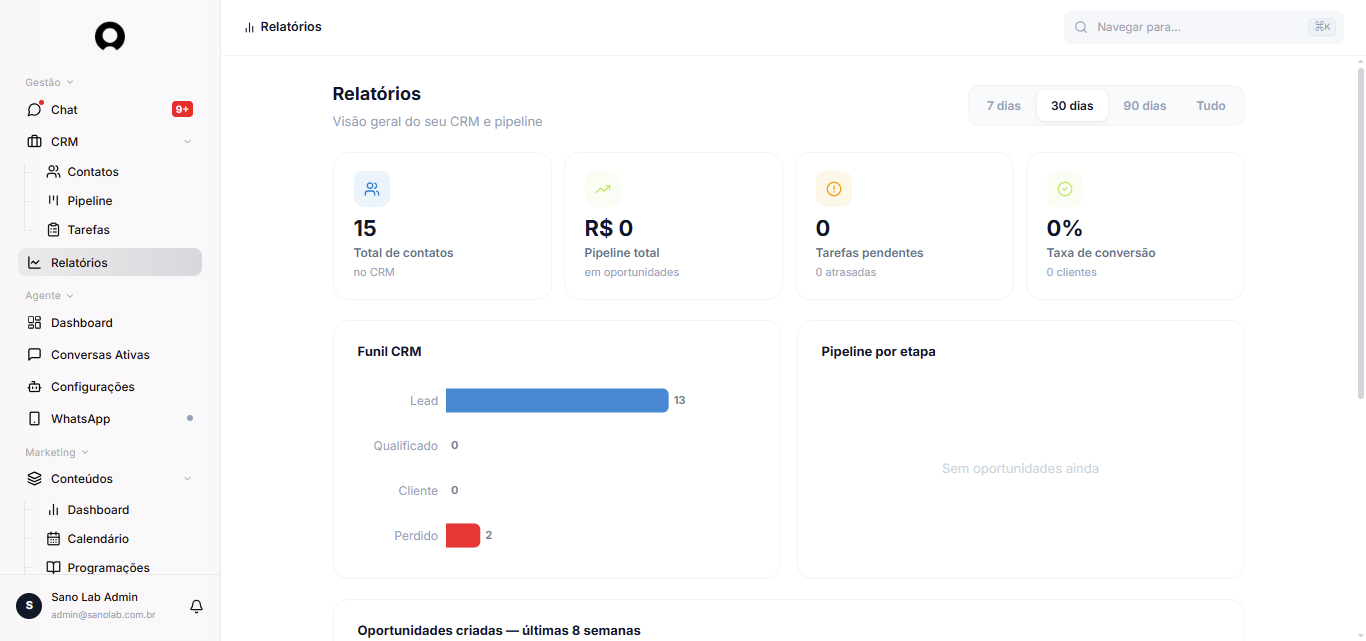Select the Tudo period
Screen dimensions: 1366x641
1211,105
